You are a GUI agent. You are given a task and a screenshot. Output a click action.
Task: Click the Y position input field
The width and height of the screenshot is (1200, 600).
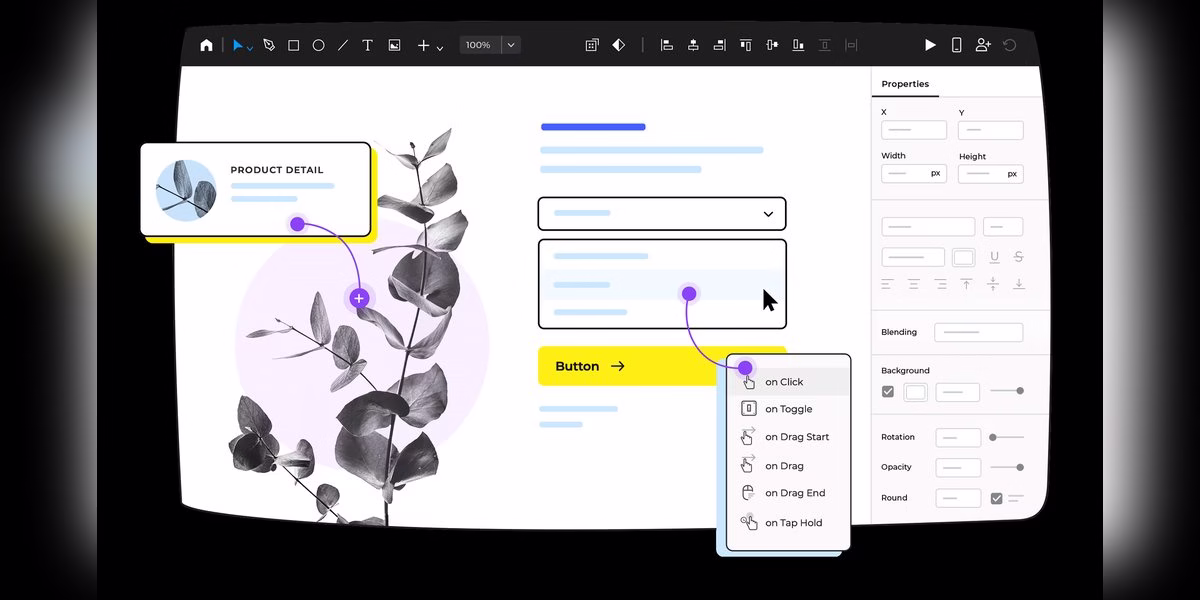(x=991, y=130)
